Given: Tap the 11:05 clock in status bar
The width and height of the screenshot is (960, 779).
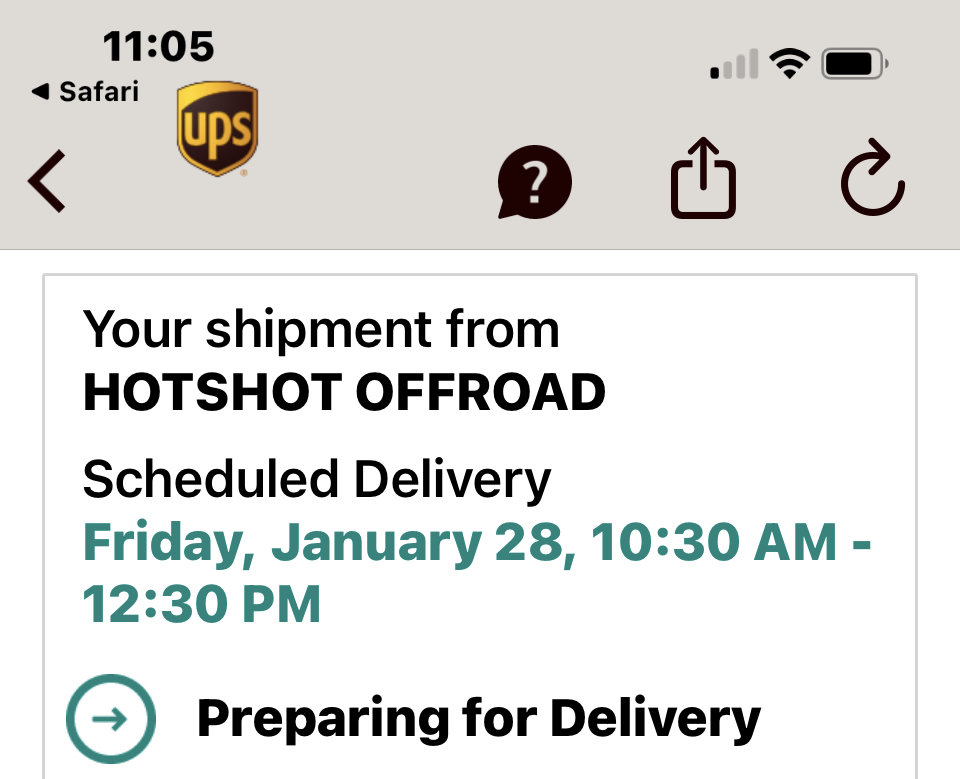Looking at the screenshot, I should click(x=159, y=47).
